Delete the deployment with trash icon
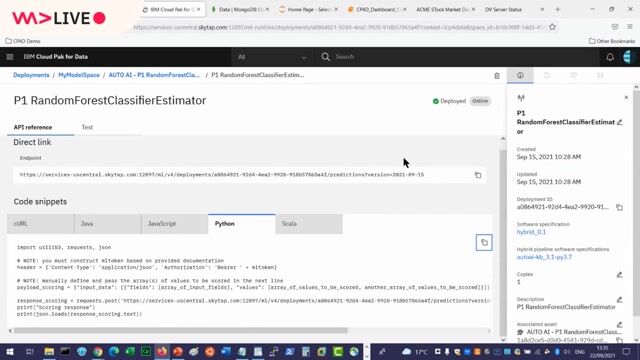Screen dimensions: 640x360 point(497,76)
